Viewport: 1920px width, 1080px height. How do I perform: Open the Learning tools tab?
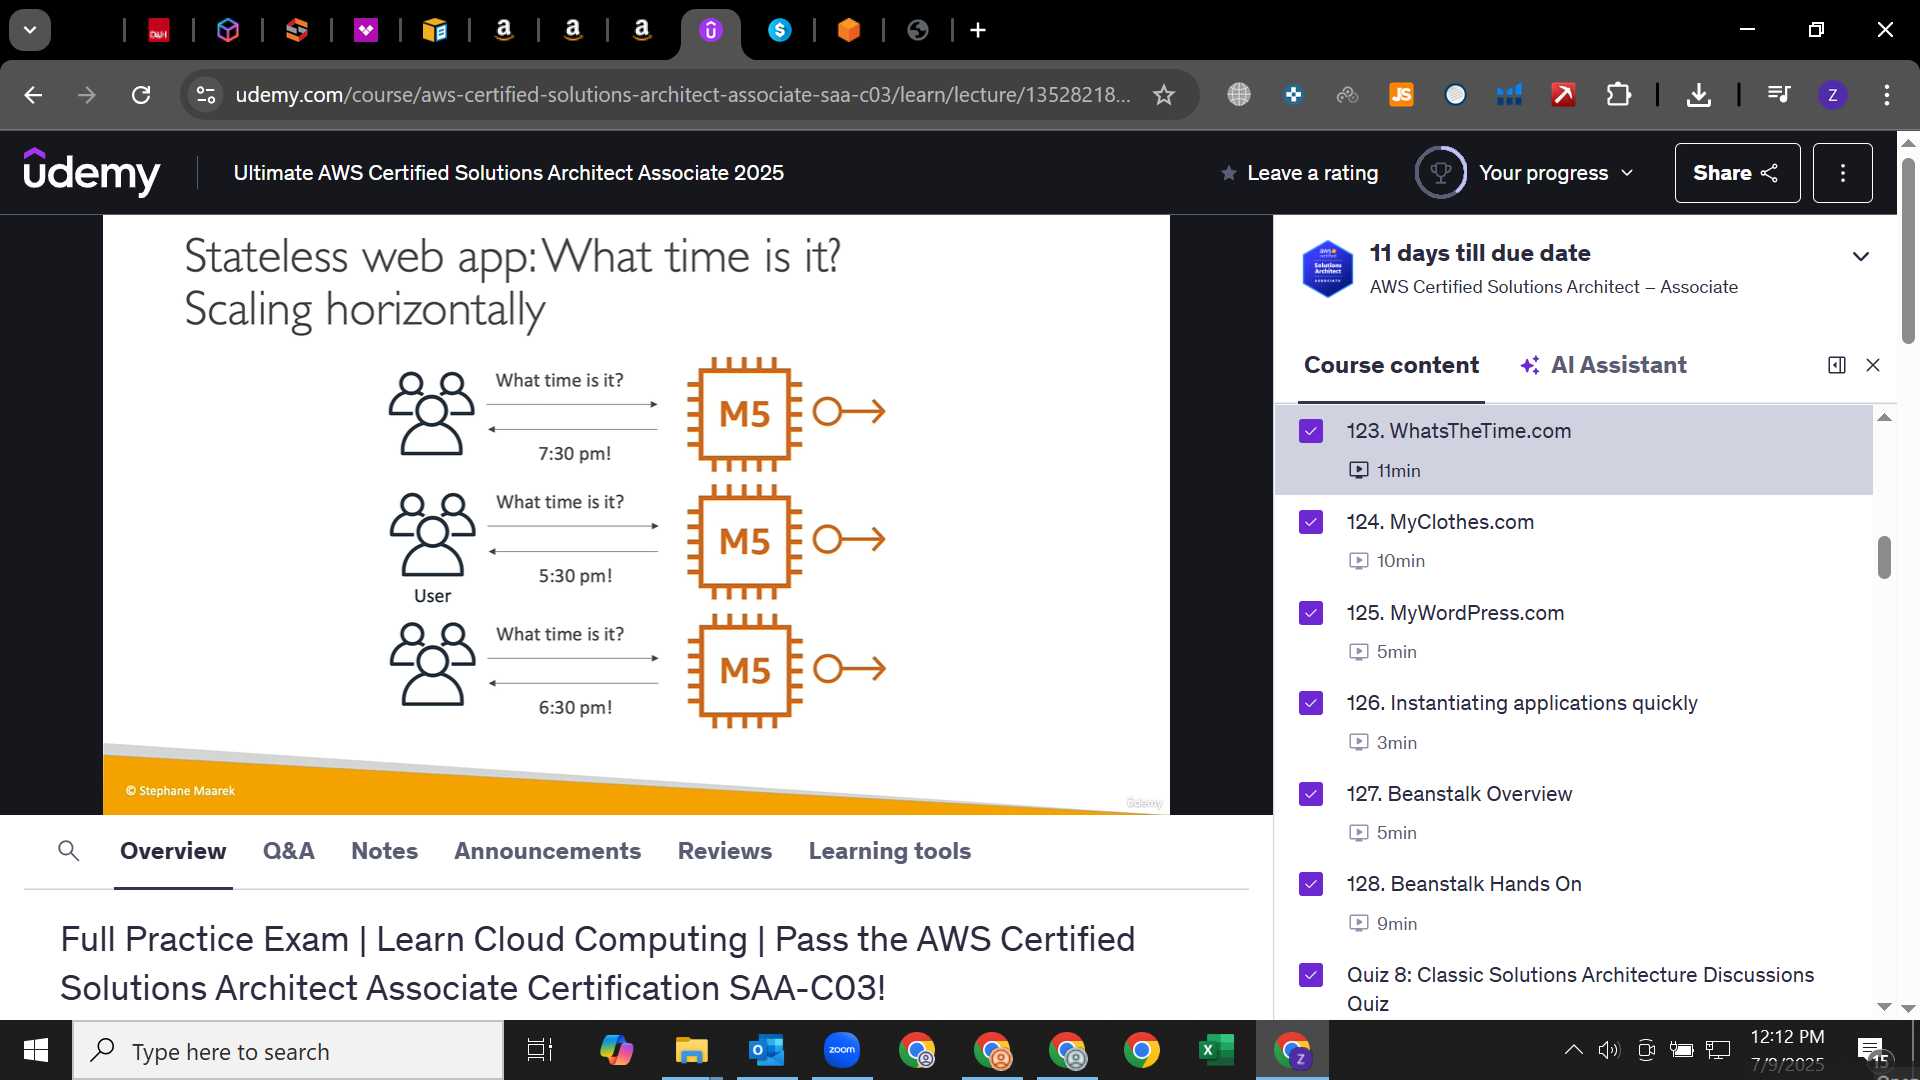[890, 851]
